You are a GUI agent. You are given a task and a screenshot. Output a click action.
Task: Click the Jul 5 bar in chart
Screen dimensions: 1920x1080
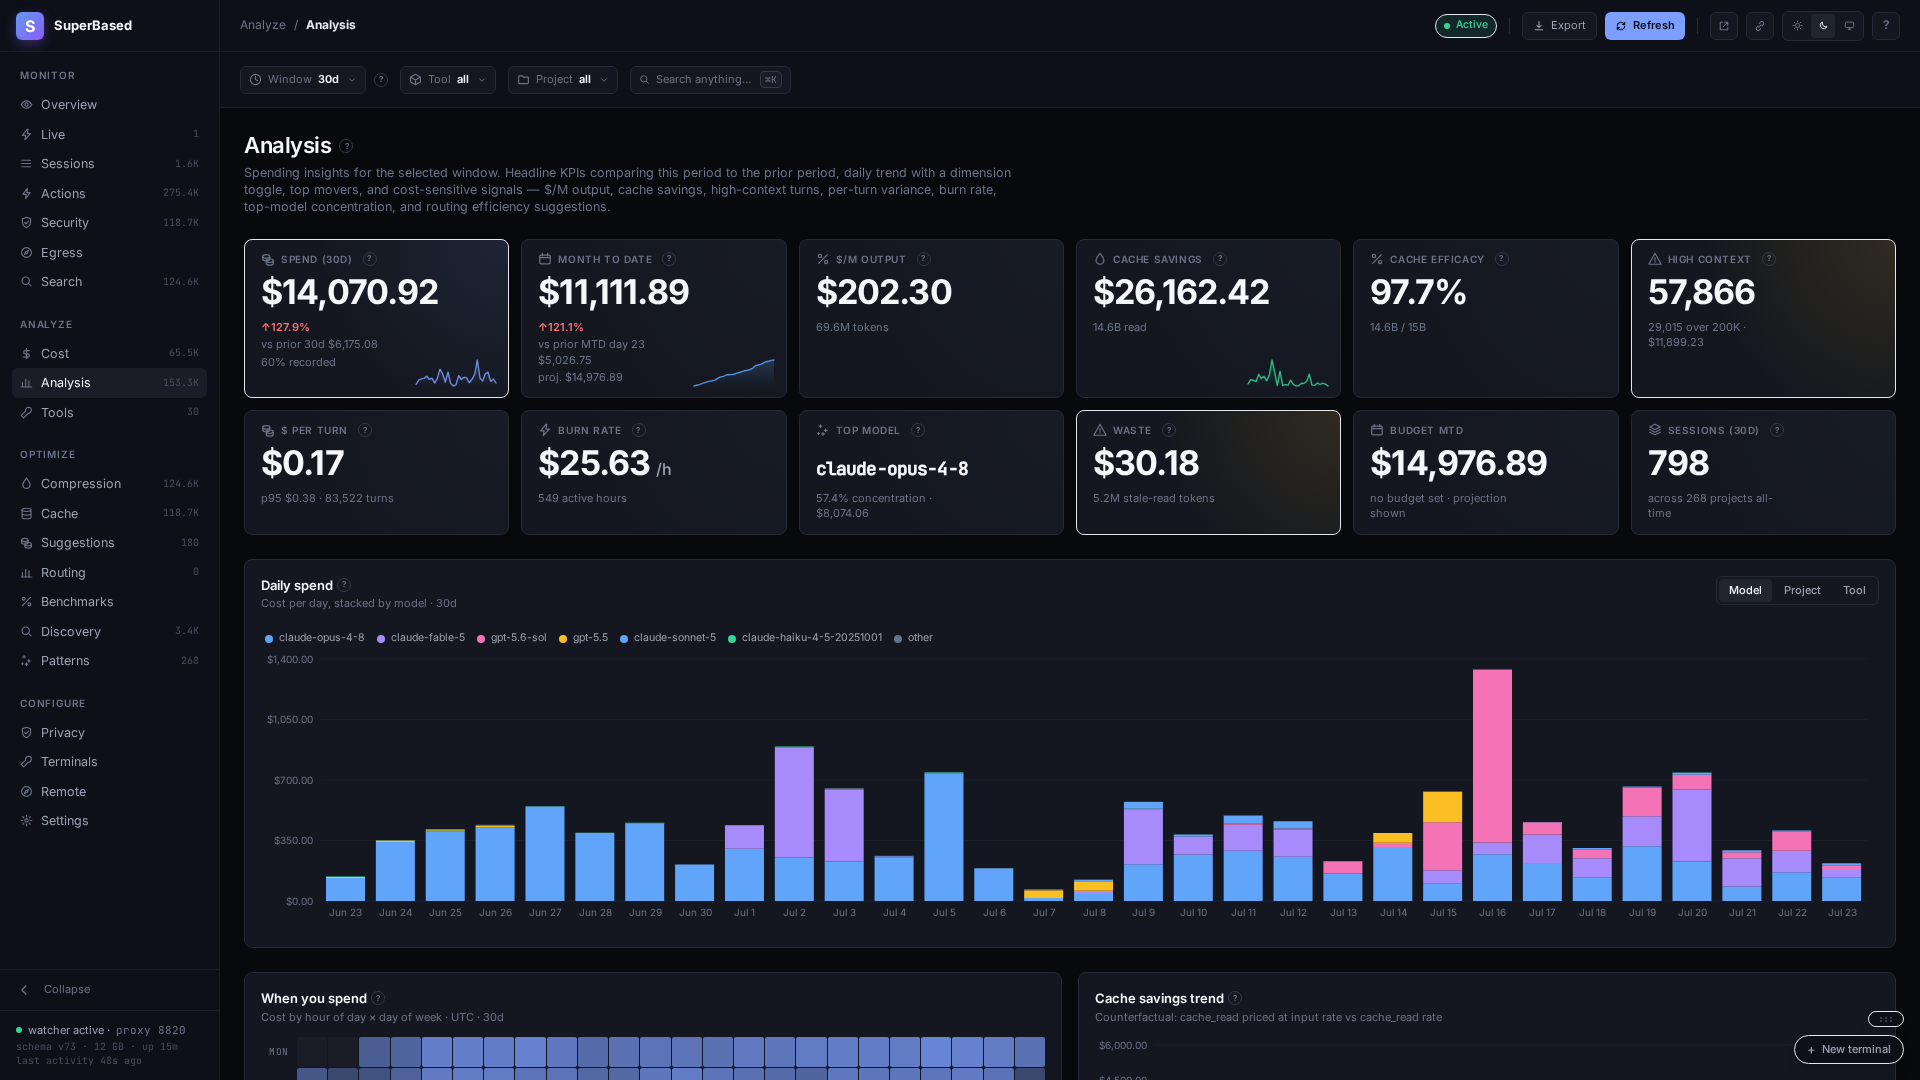[944, 837]
